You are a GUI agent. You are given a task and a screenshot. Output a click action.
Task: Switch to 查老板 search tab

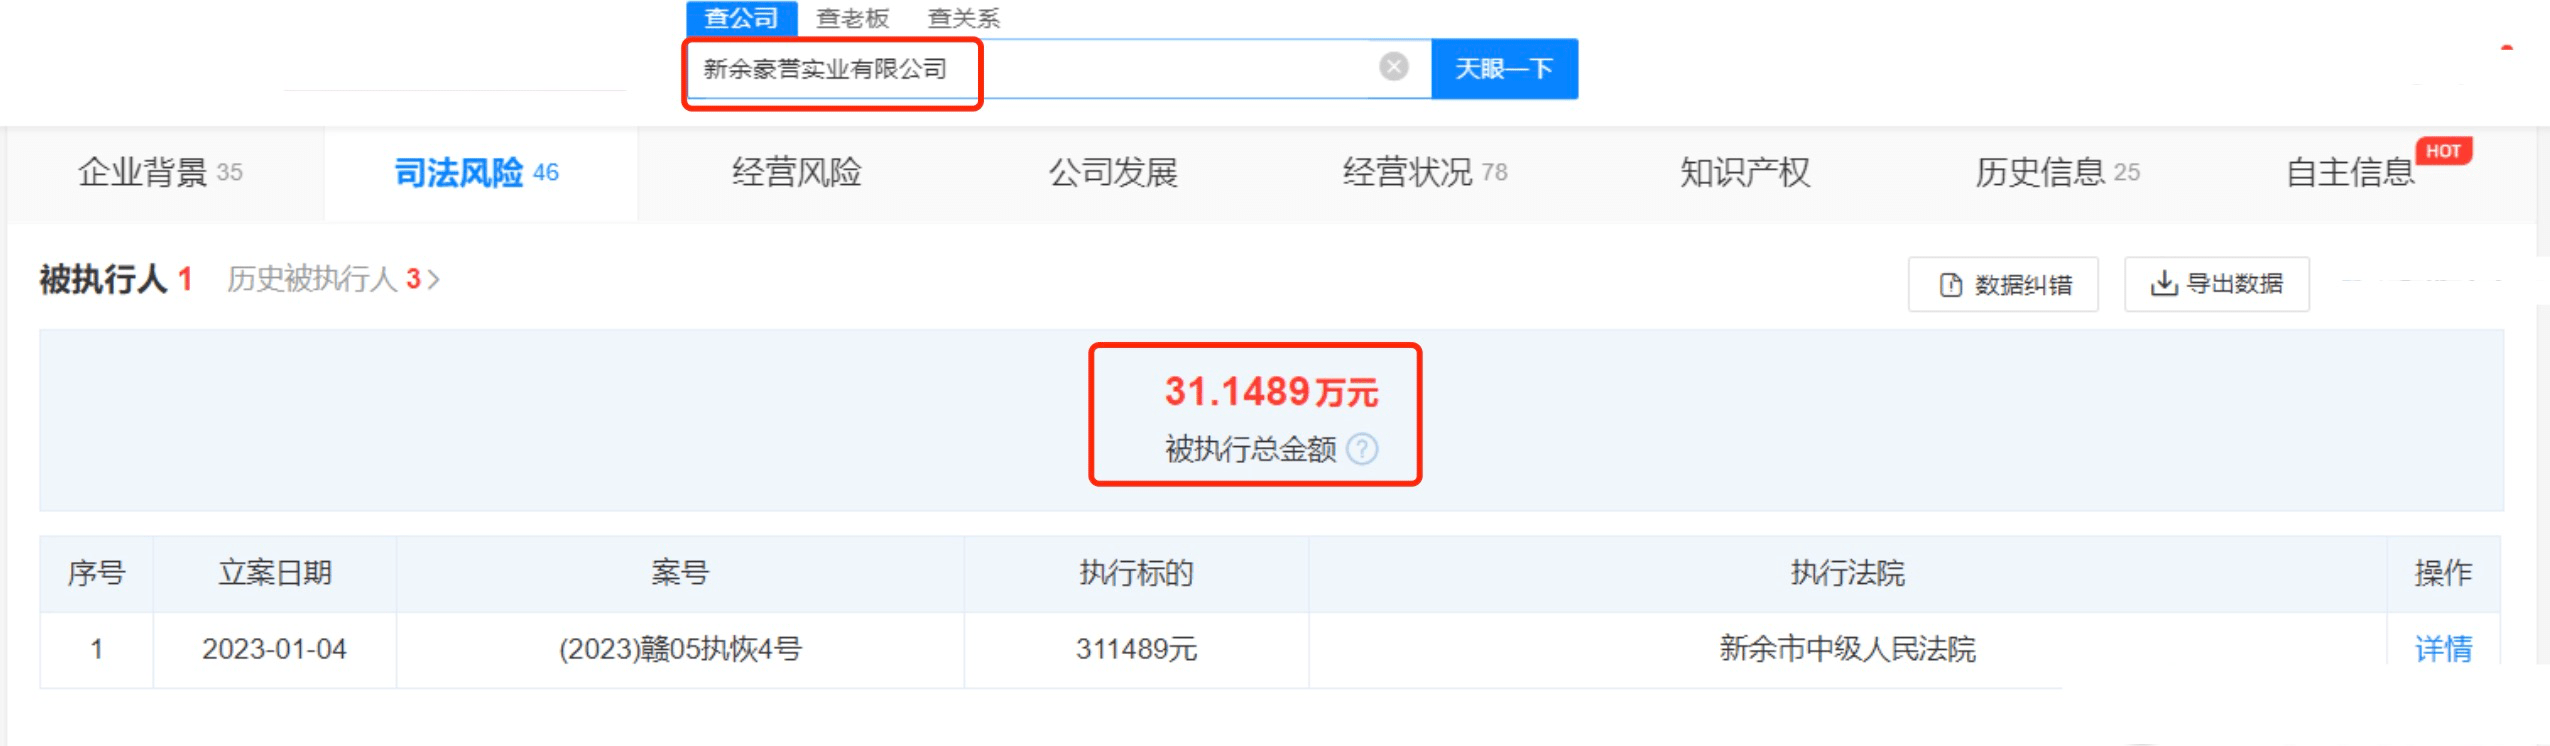pos(852,18)
